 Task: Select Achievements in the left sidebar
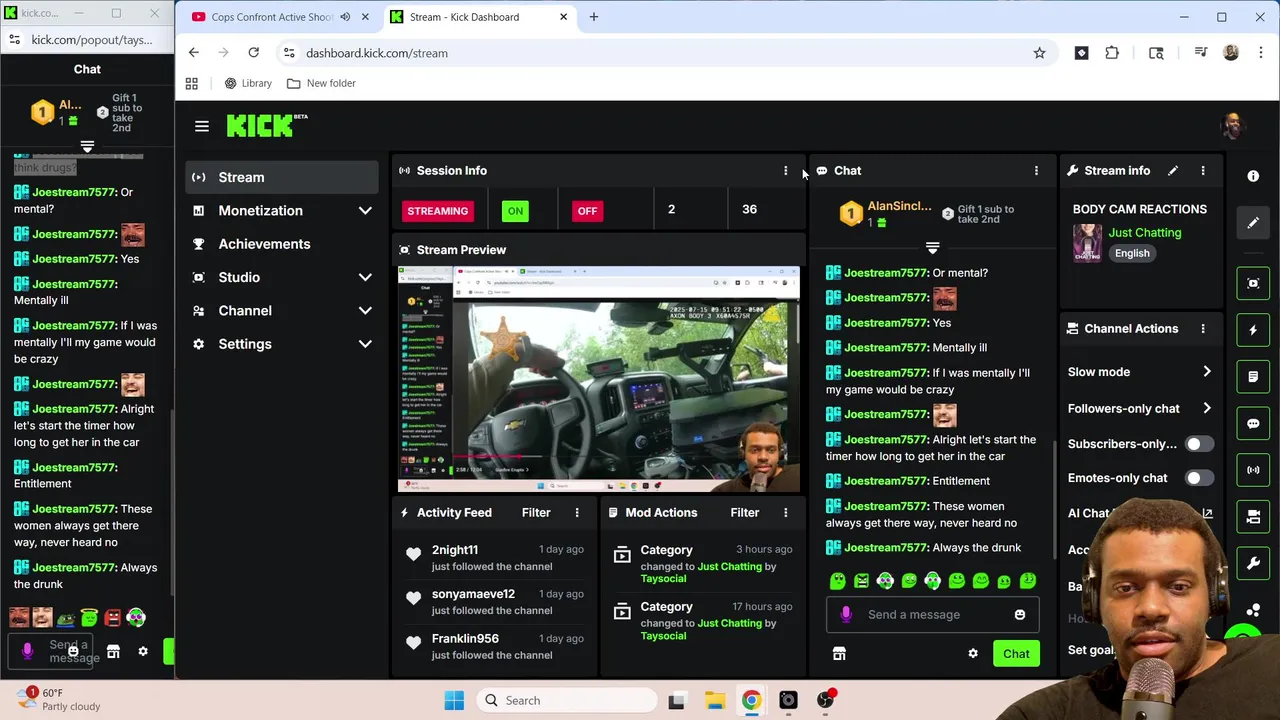click(282, 244)
